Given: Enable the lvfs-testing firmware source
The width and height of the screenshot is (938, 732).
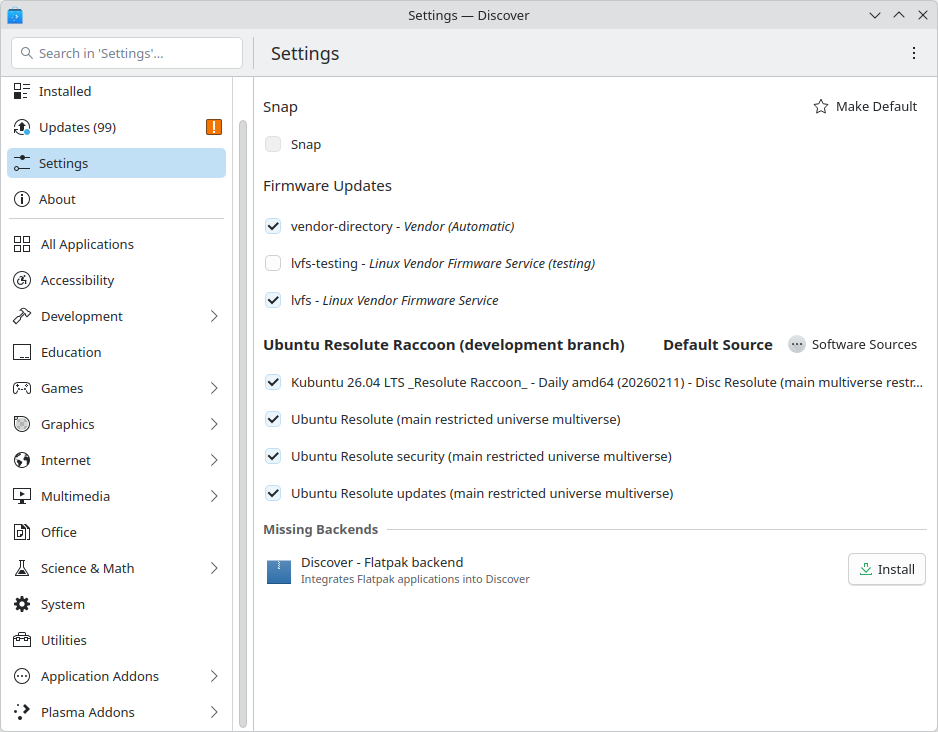Looking at the screenshot, I should [x=273, y=263].
